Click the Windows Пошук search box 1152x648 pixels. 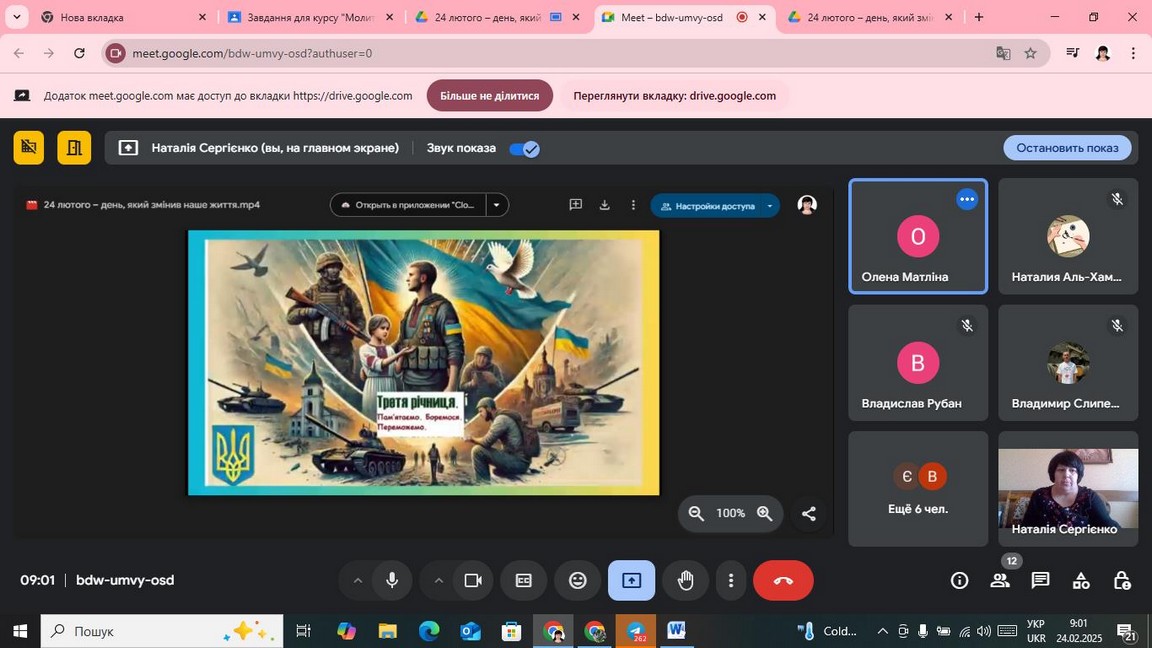162,630
